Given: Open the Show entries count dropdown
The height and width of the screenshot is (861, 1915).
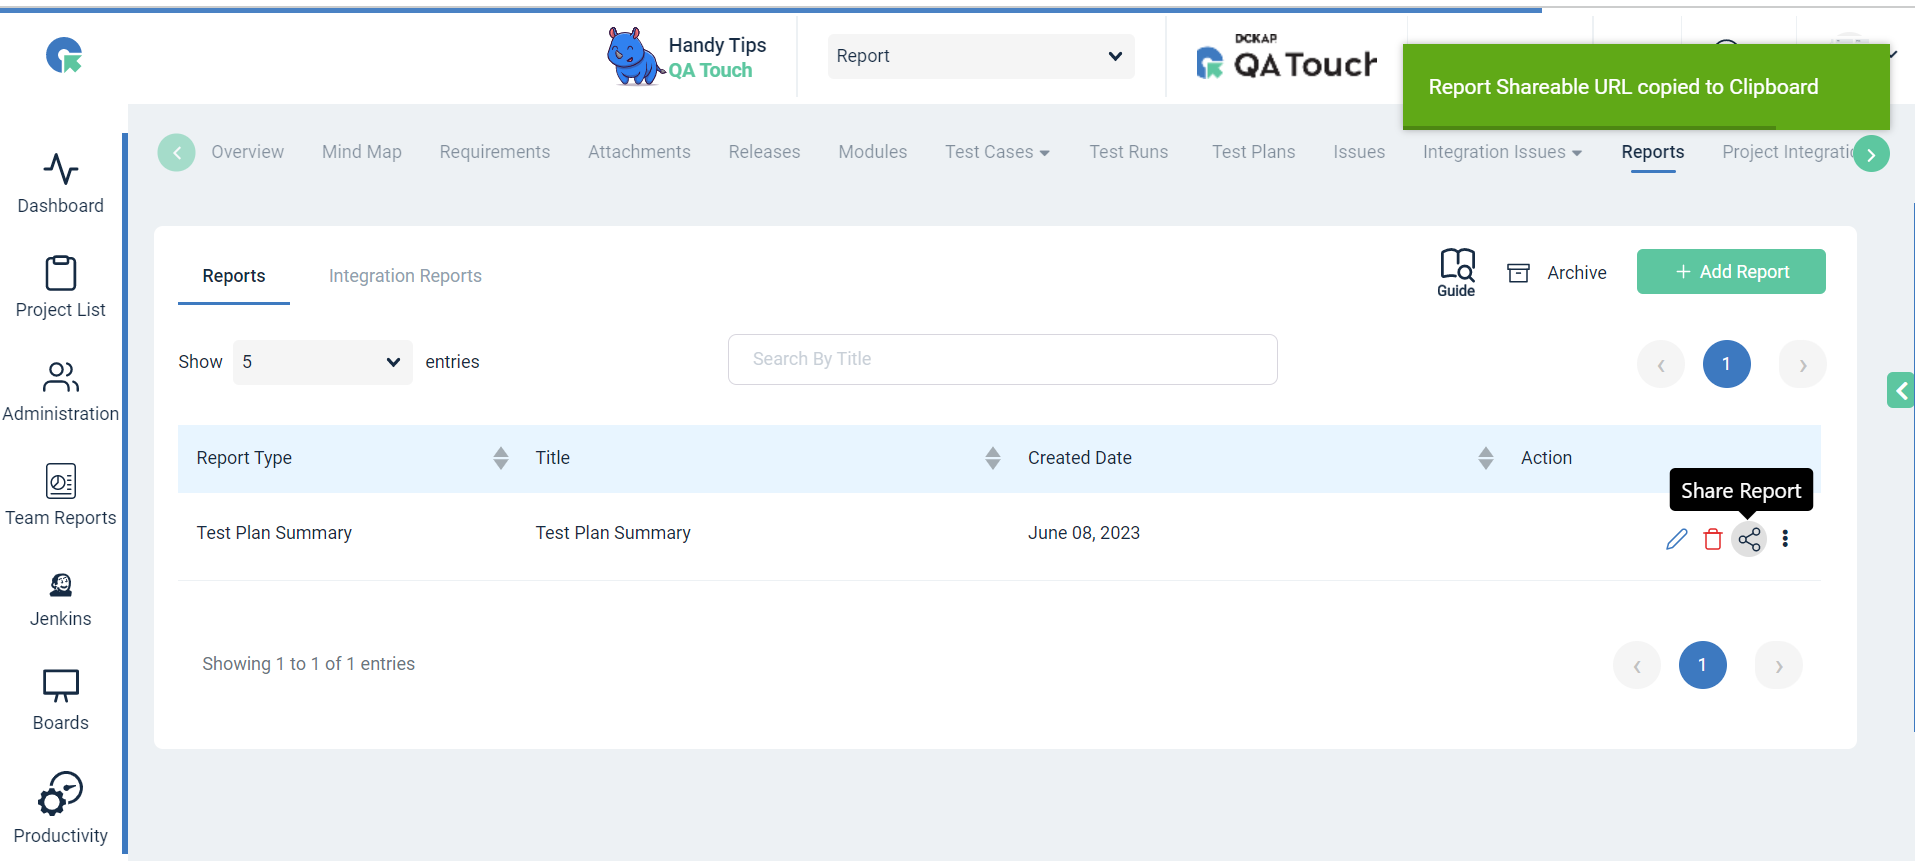Looking at the screenshot, I should click(322, 362).
